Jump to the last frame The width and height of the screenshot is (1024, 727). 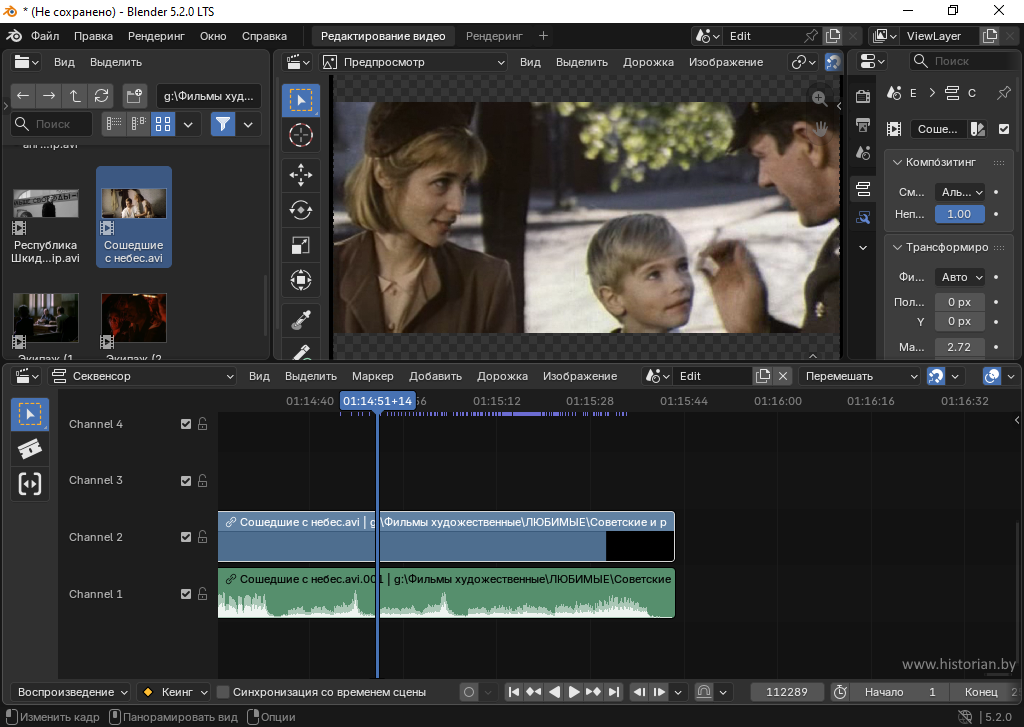click(x=614, y=692)
